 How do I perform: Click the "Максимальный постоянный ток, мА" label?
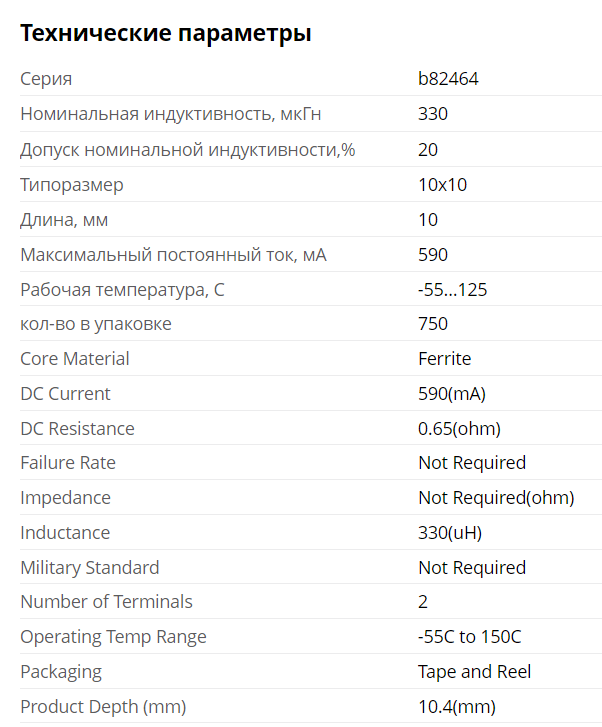pos(173,255)
